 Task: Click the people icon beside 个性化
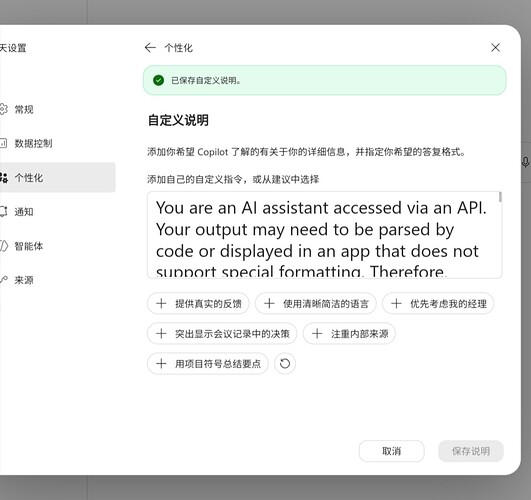click(3, 178)
